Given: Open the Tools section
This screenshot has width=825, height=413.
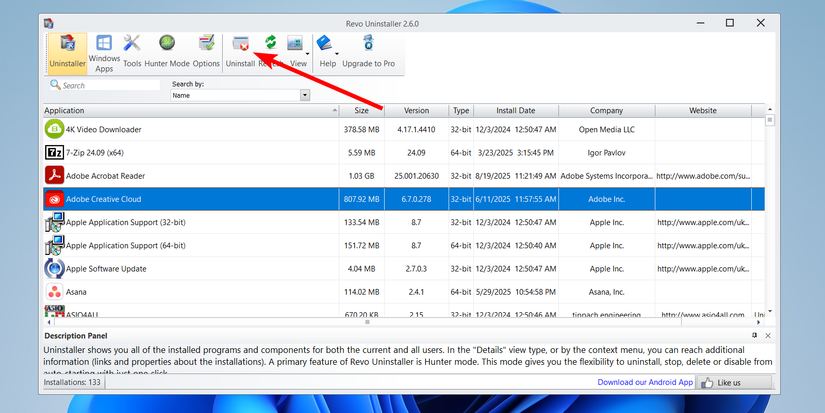Looking at the screenshot, I should point(132,52).
